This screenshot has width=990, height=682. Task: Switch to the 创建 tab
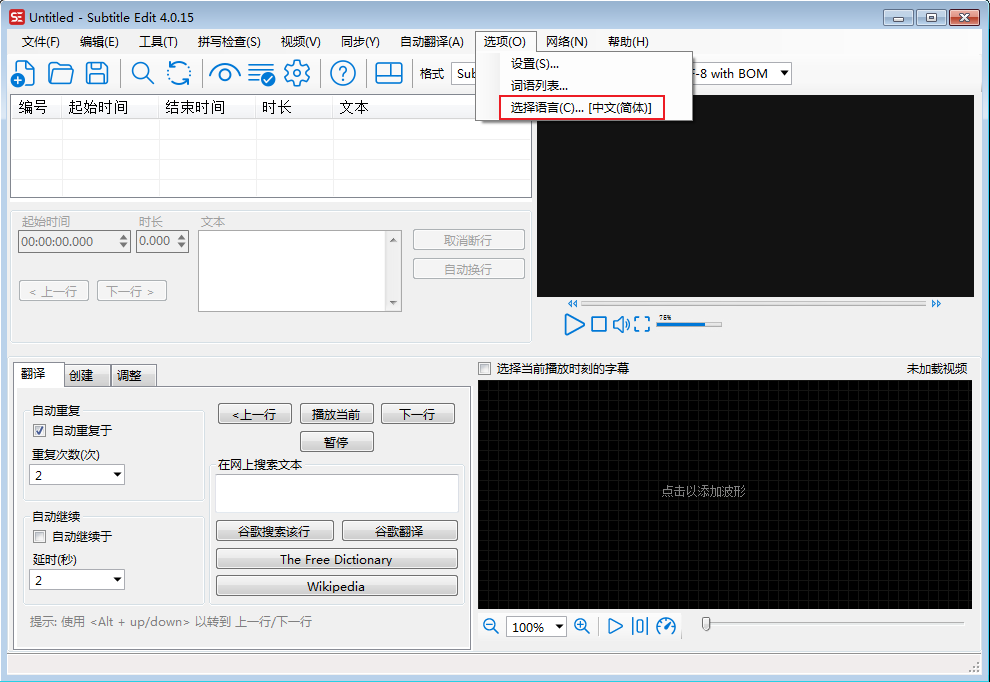tap(81, 376)
